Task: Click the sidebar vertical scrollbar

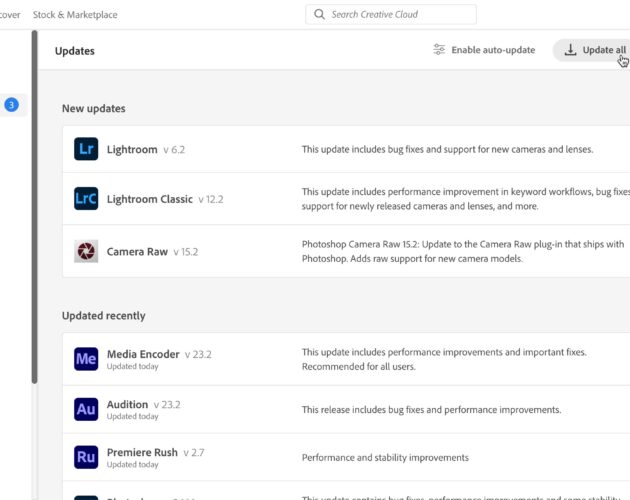Action: coord(35,207)
